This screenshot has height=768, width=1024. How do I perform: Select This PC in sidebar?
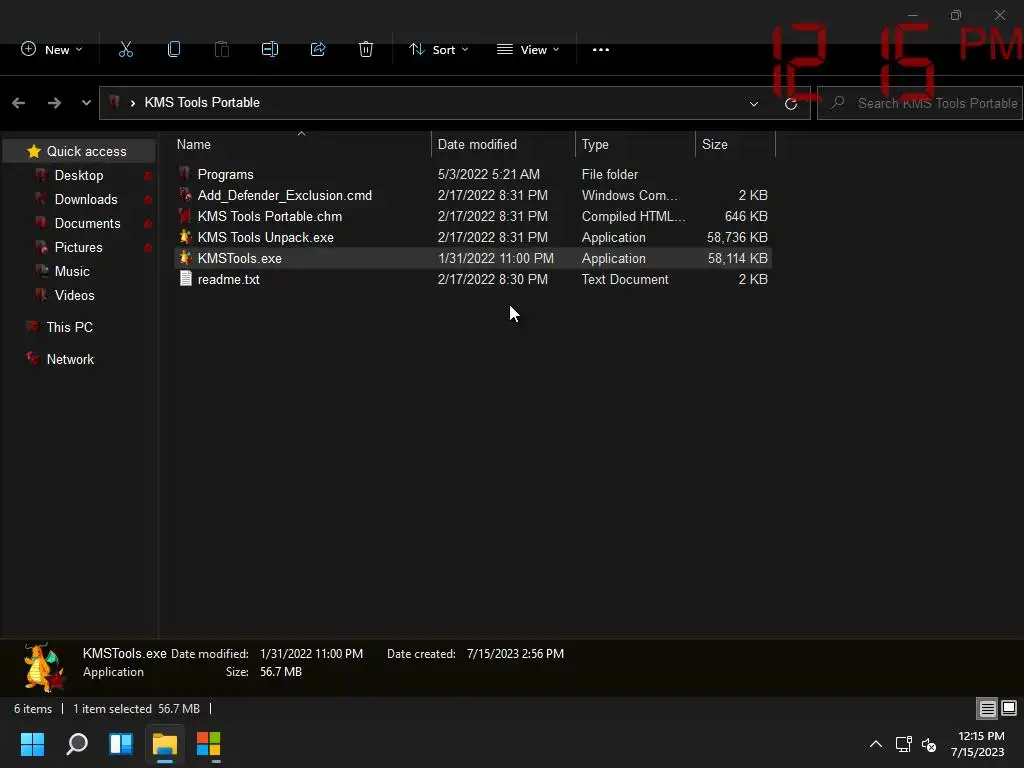click(x=69, y=327)
